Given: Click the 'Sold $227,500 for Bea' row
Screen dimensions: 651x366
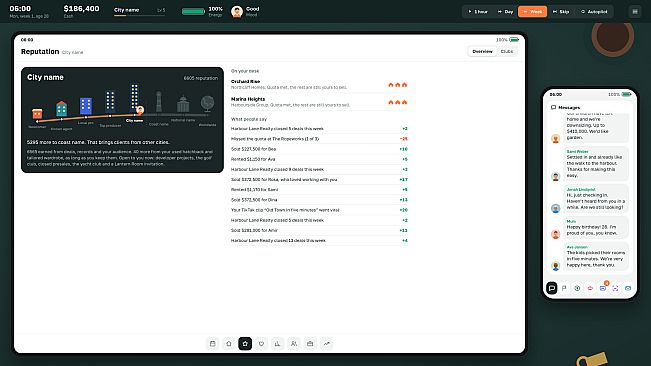Looking at the screenshot, I should pos(319,149).
